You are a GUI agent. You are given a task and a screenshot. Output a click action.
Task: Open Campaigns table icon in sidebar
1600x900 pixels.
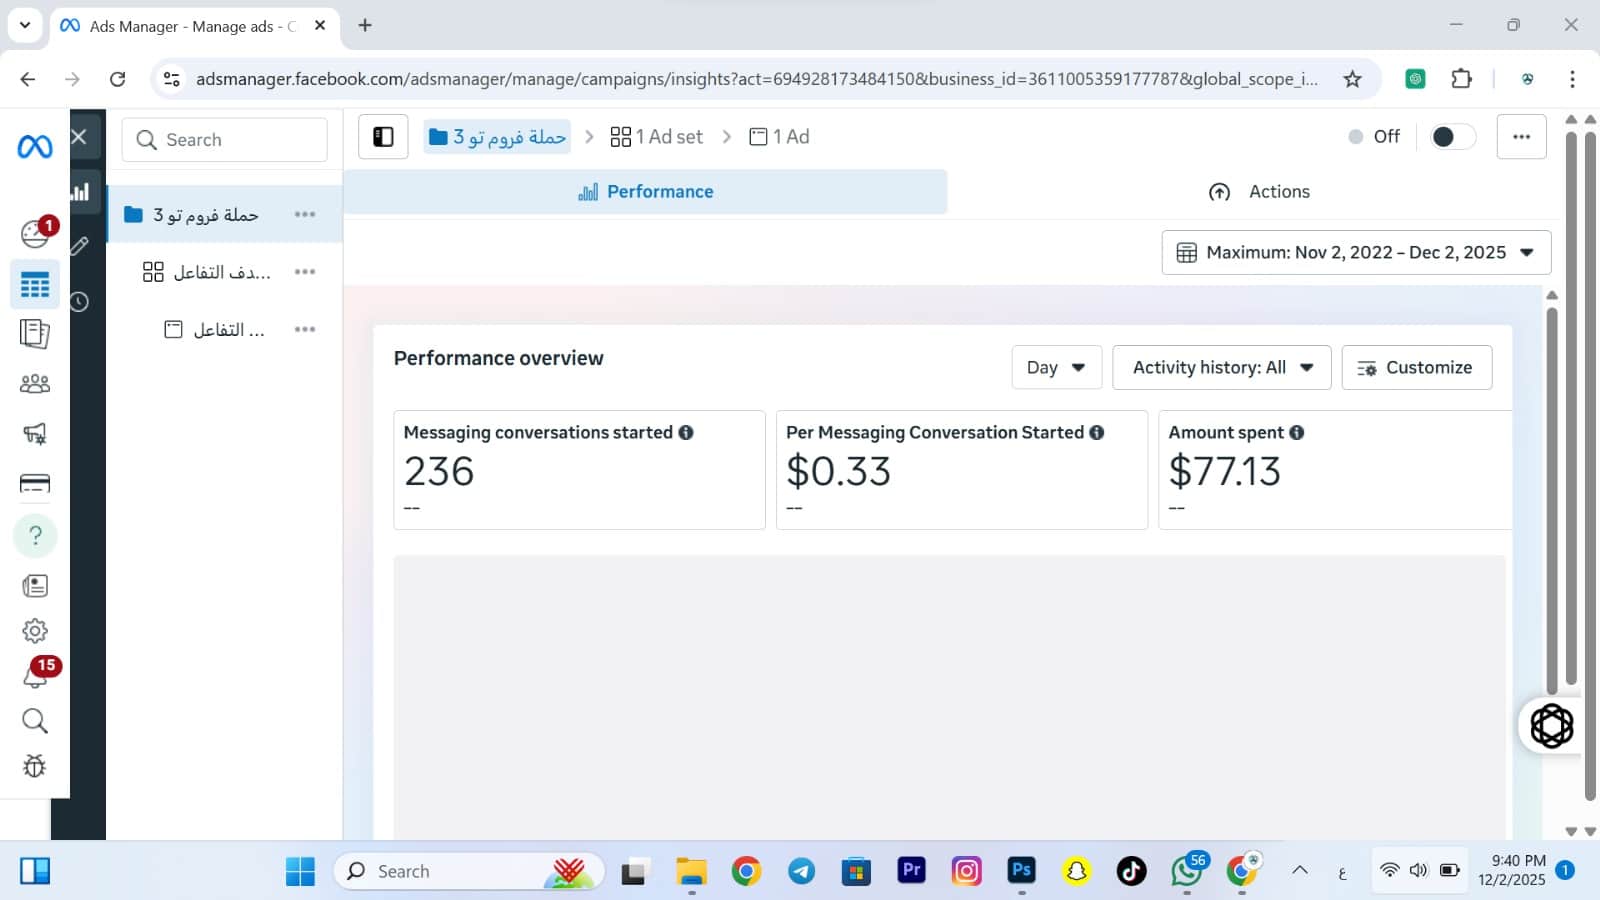[x=35, y=285]
